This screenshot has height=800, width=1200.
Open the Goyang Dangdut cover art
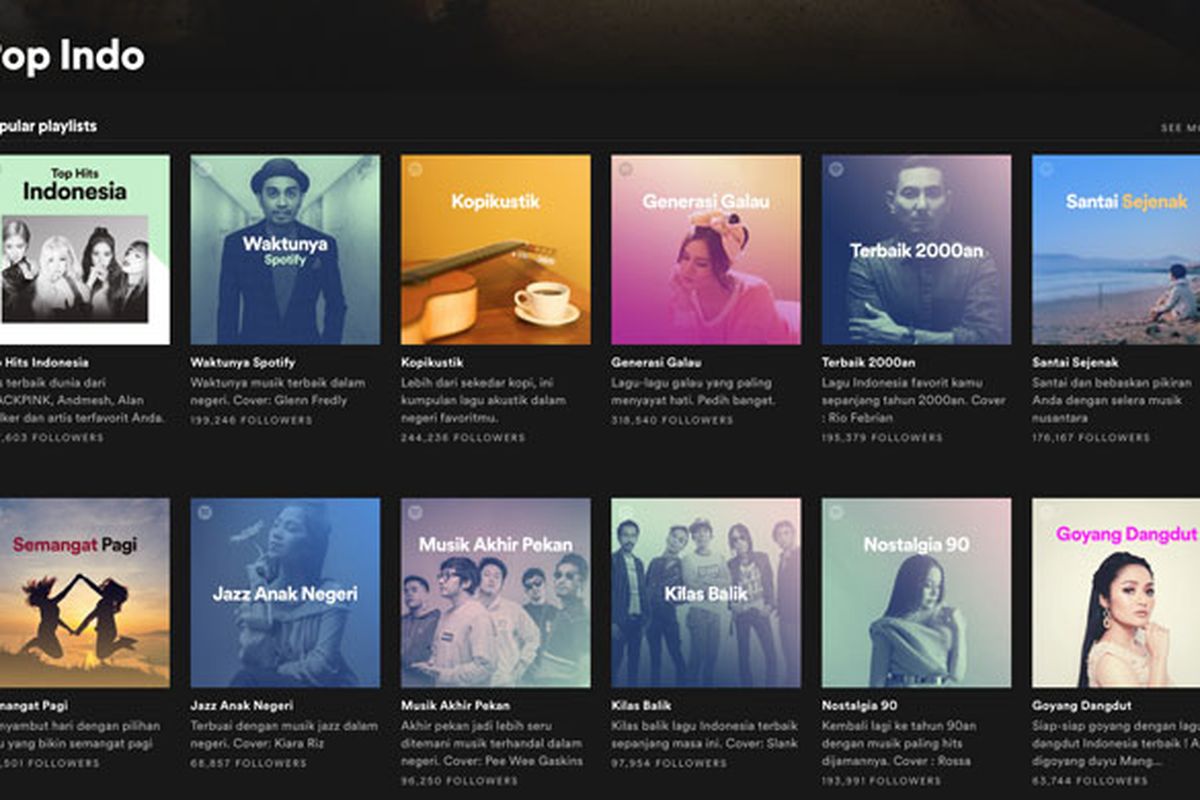click(1115, 592)
